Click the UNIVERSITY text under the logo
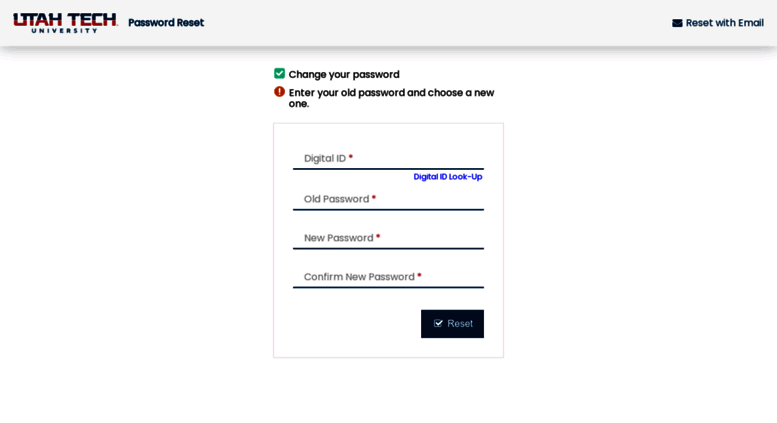Image resolution: width=777 pixels, height=423 pixels. pos(64,31)
